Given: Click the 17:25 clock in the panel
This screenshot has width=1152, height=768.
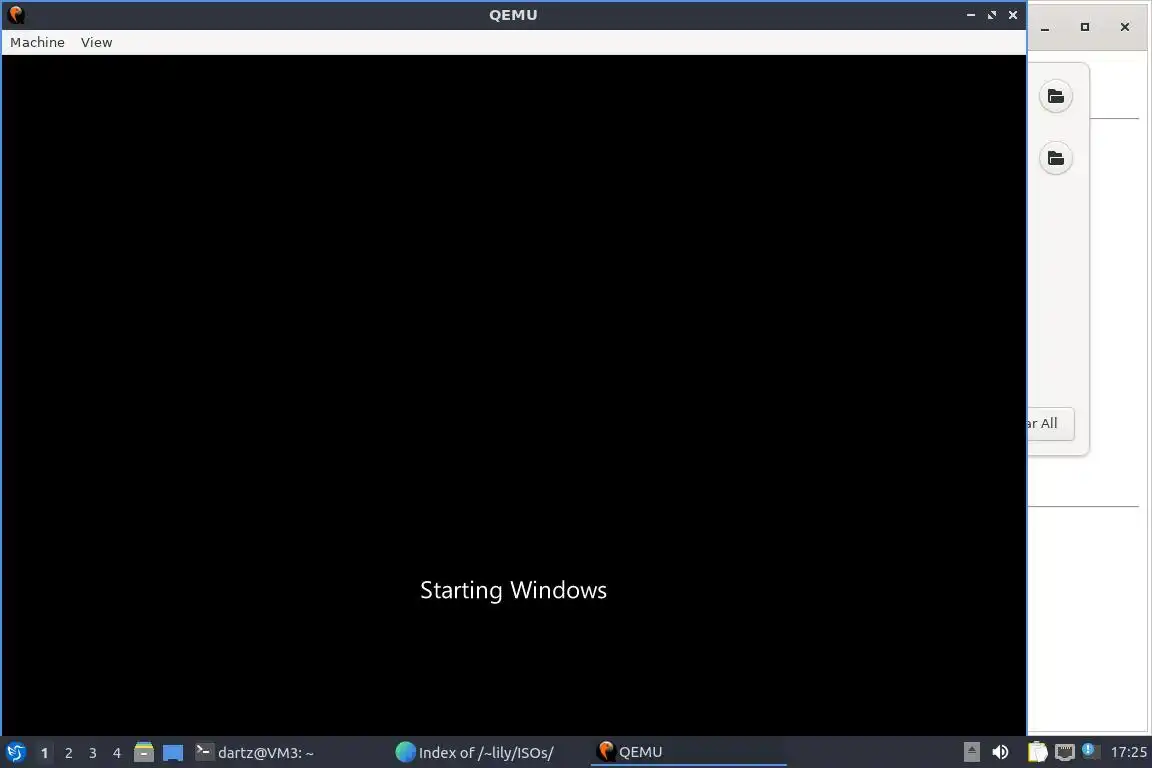Looking at the screenshot, I should (x=1128, y=752).
